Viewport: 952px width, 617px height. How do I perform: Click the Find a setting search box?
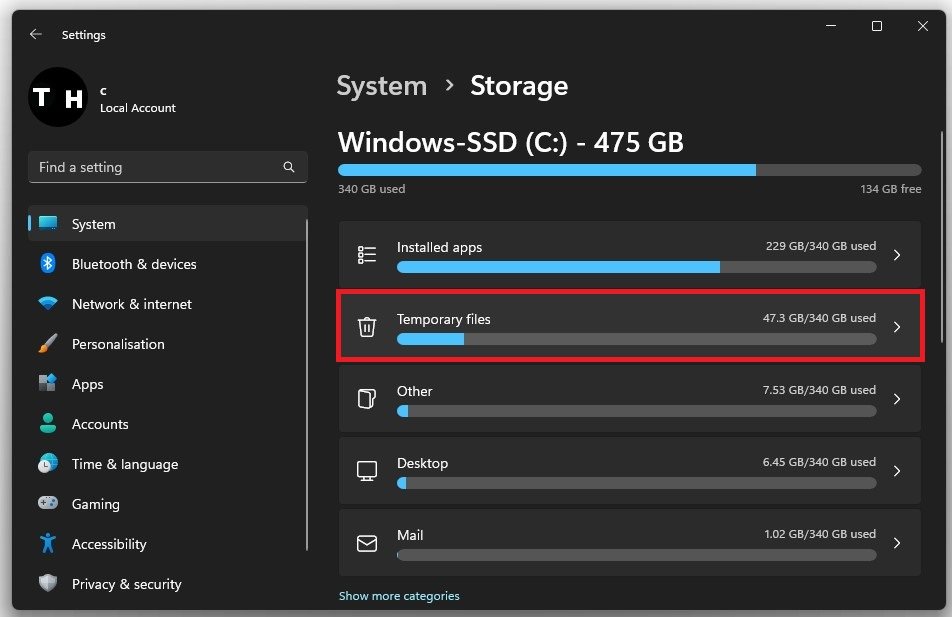155,168
